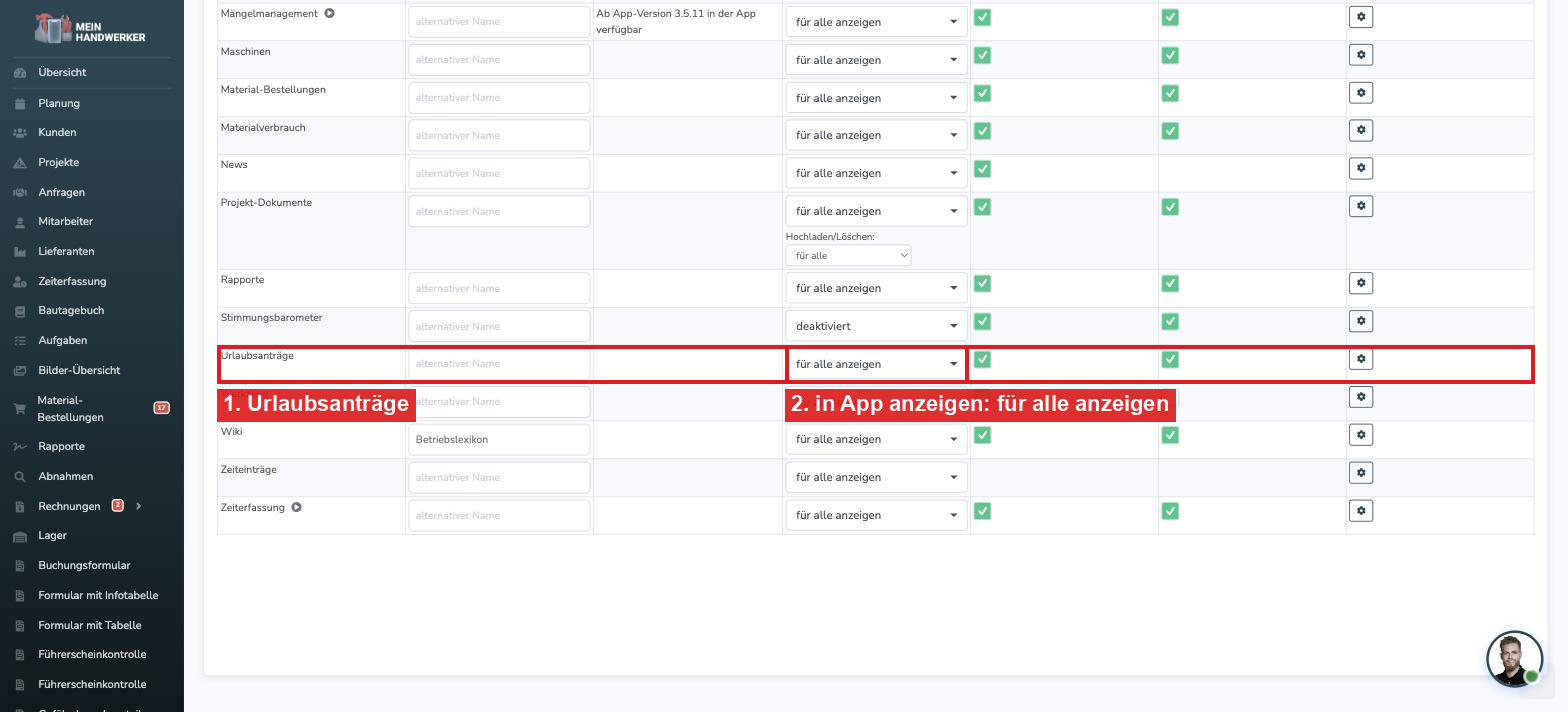The width and height of the screenshot is (1568, 712).
Task: Open Formular mit Infotabelle in the sidebar
Action: click(98, 595)
